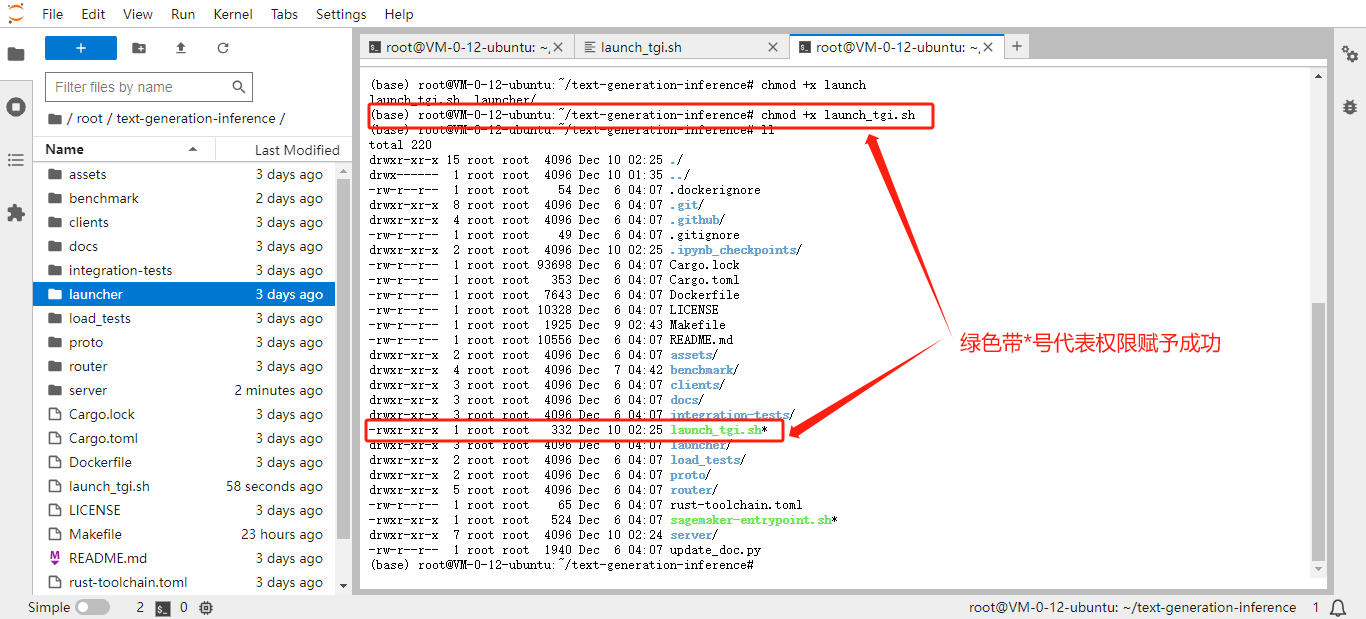This screenshot has width=1366, height=619.
Task: Toggle Simple mode switch
Action: pyautogui.click(x=92, y=607)
